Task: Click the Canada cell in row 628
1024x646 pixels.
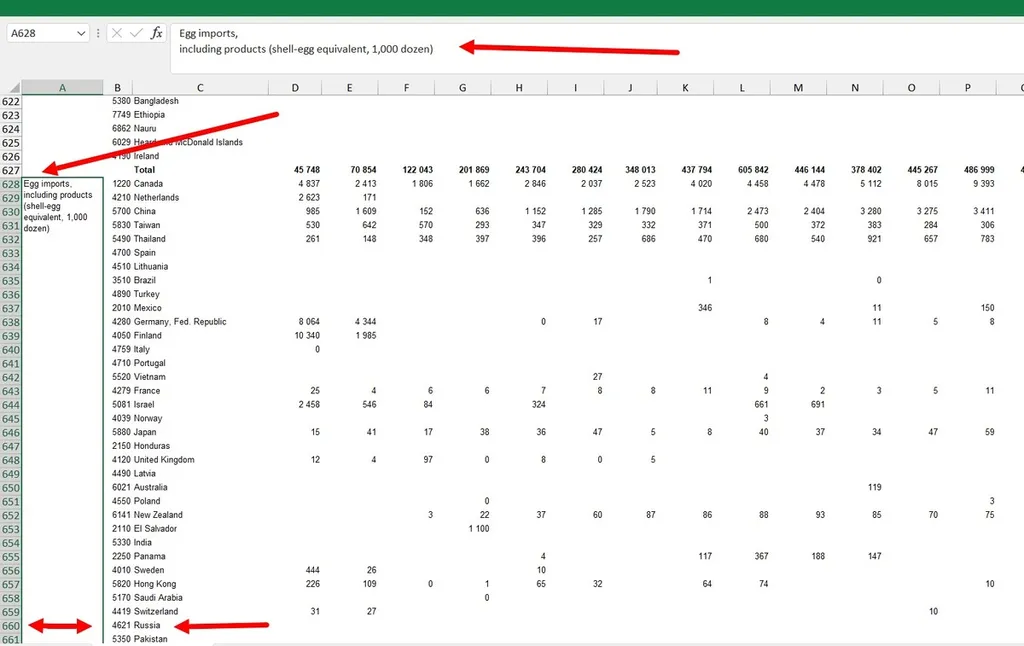Action: pyautogui.click(x=148, y=184)
